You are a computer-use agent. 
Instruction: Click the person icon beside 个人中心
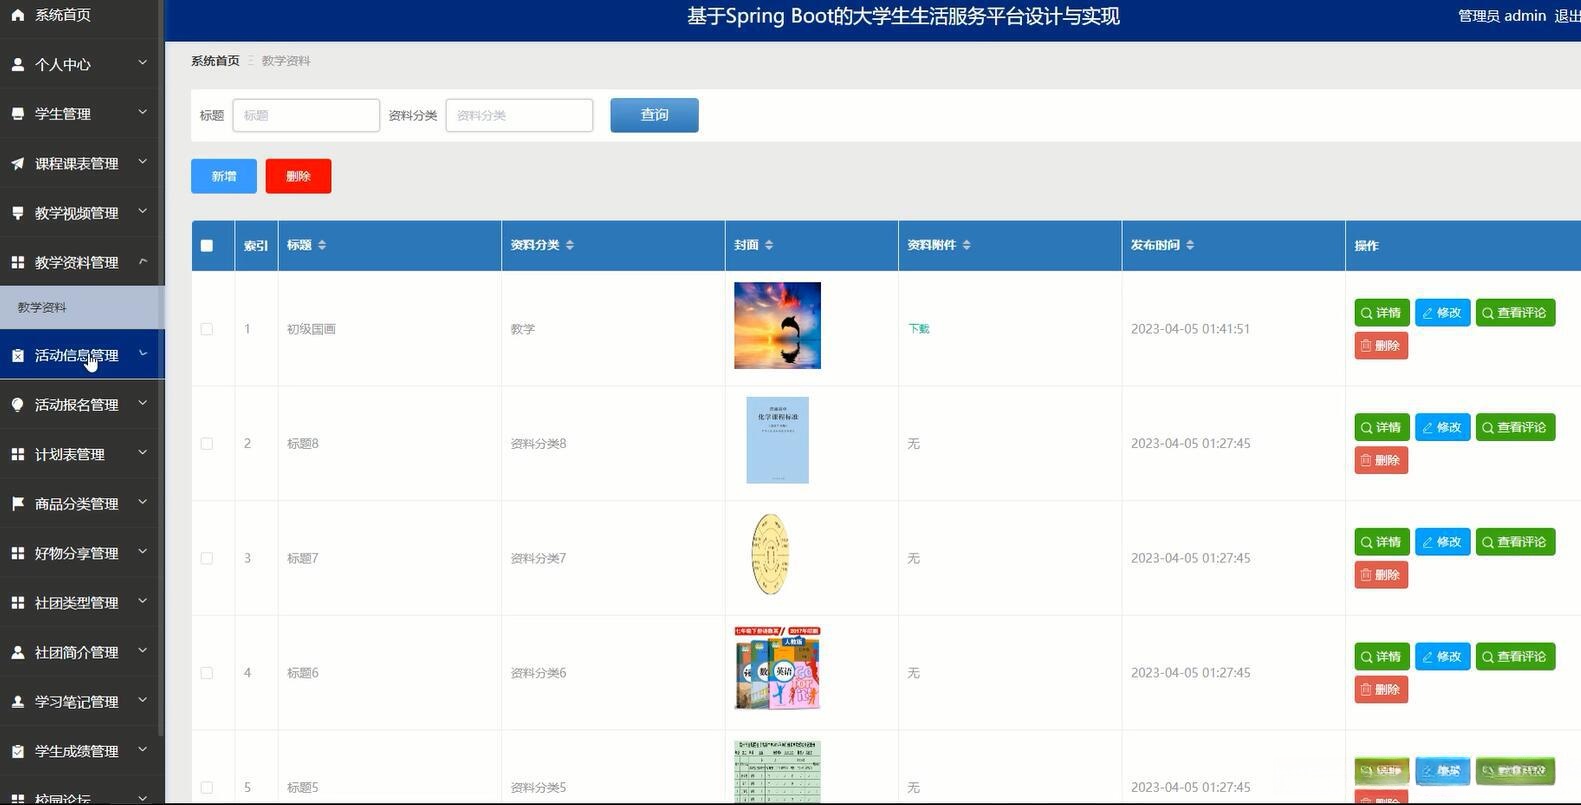[17, 64]
